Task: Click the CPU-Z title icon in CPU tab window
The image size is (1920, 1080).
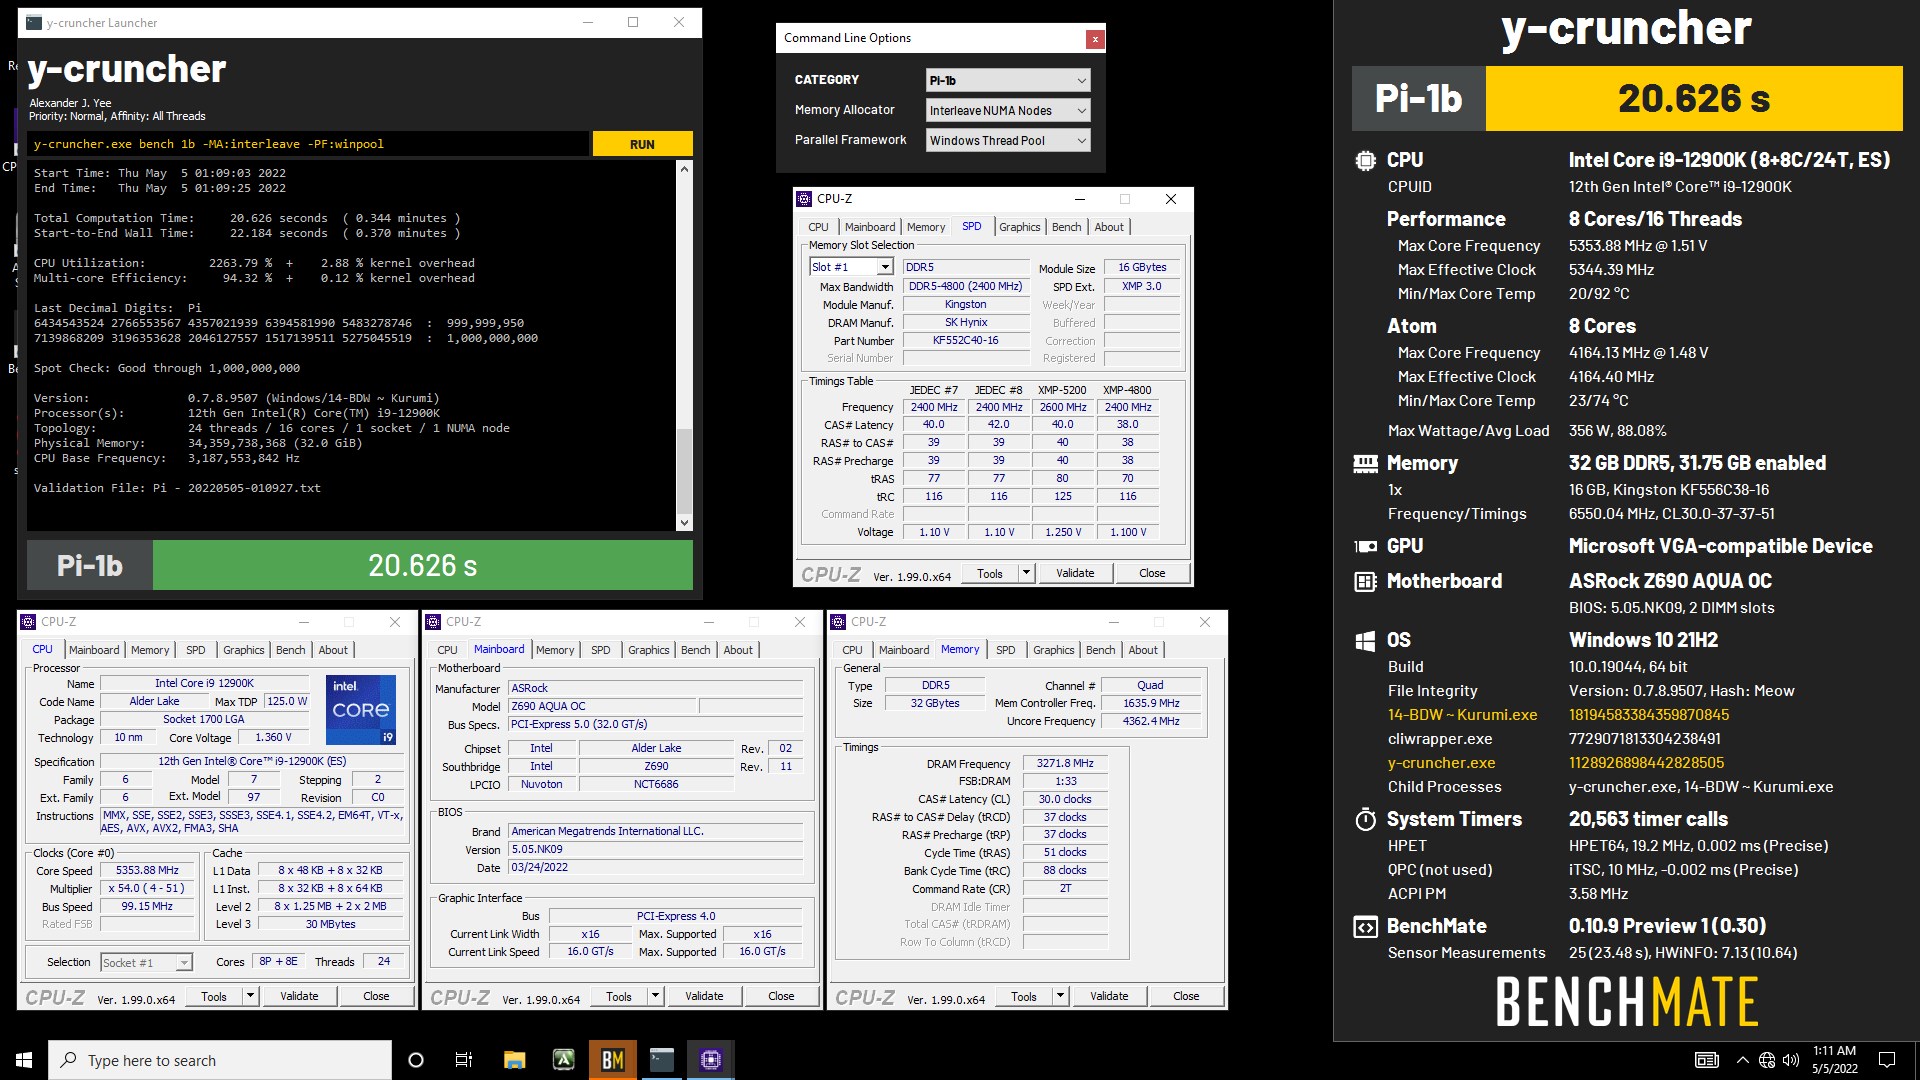Action: pos(28,622)
